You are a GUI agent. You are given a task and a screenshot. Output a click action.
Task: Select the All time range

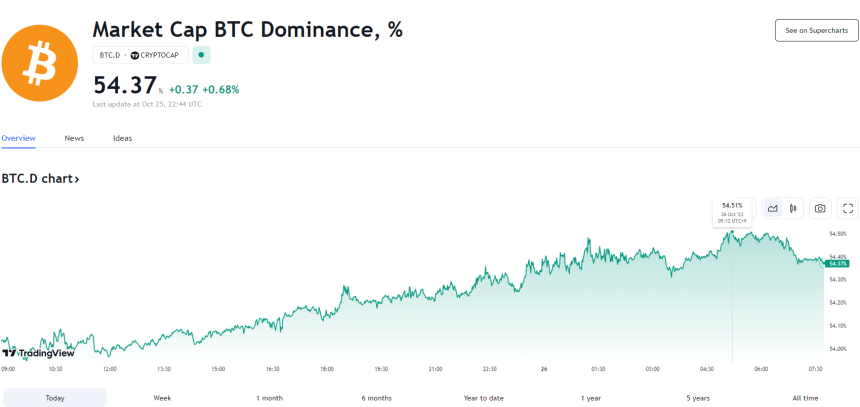pos(805,398)
